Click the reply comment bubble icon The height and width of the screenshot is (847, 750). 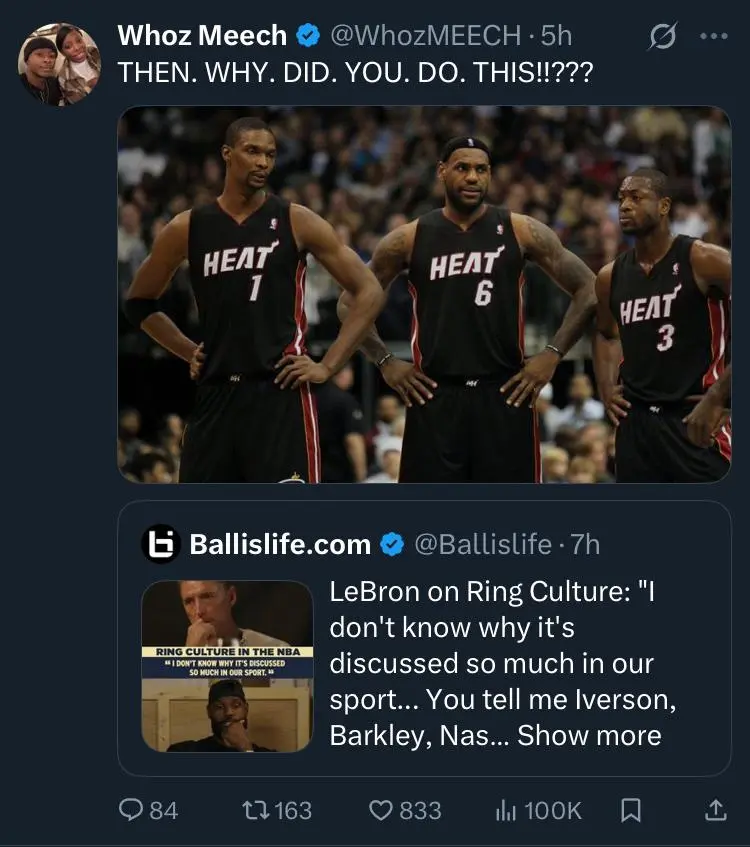point(133,810)
